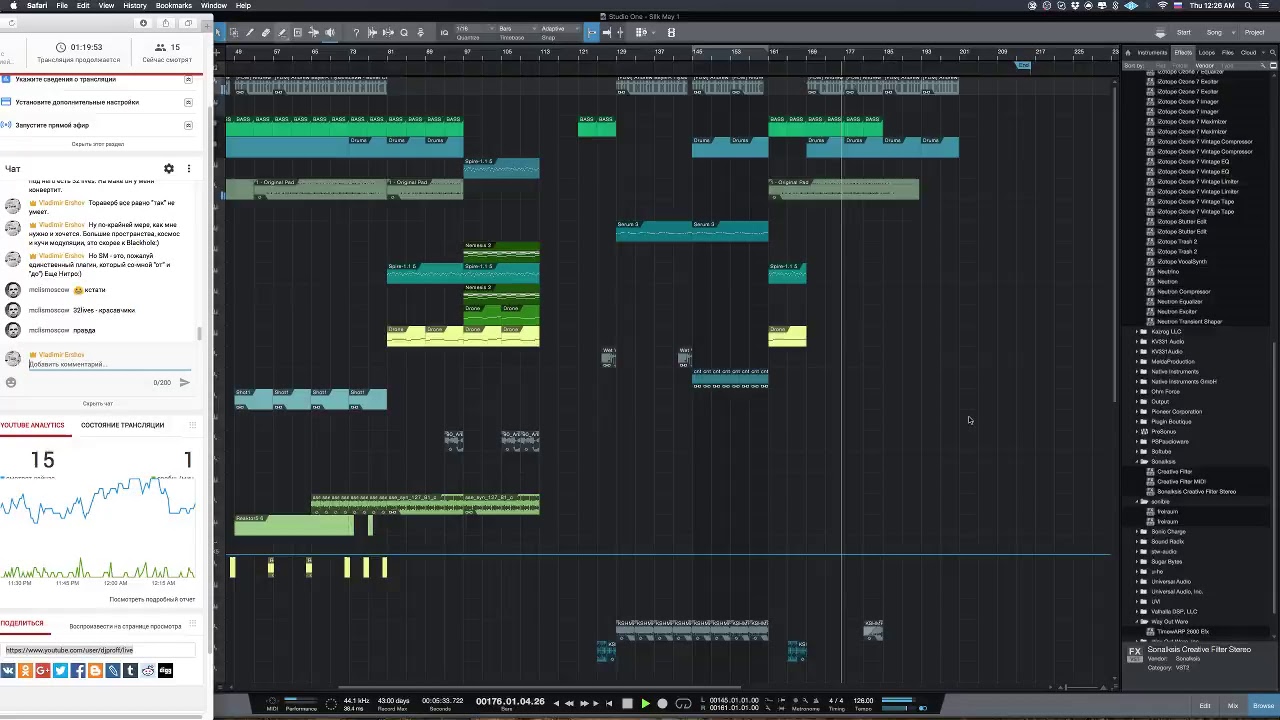Click the Q quantize icon in toolbar
This screenshot has width=1280, height=720.
tap(404, 33)
